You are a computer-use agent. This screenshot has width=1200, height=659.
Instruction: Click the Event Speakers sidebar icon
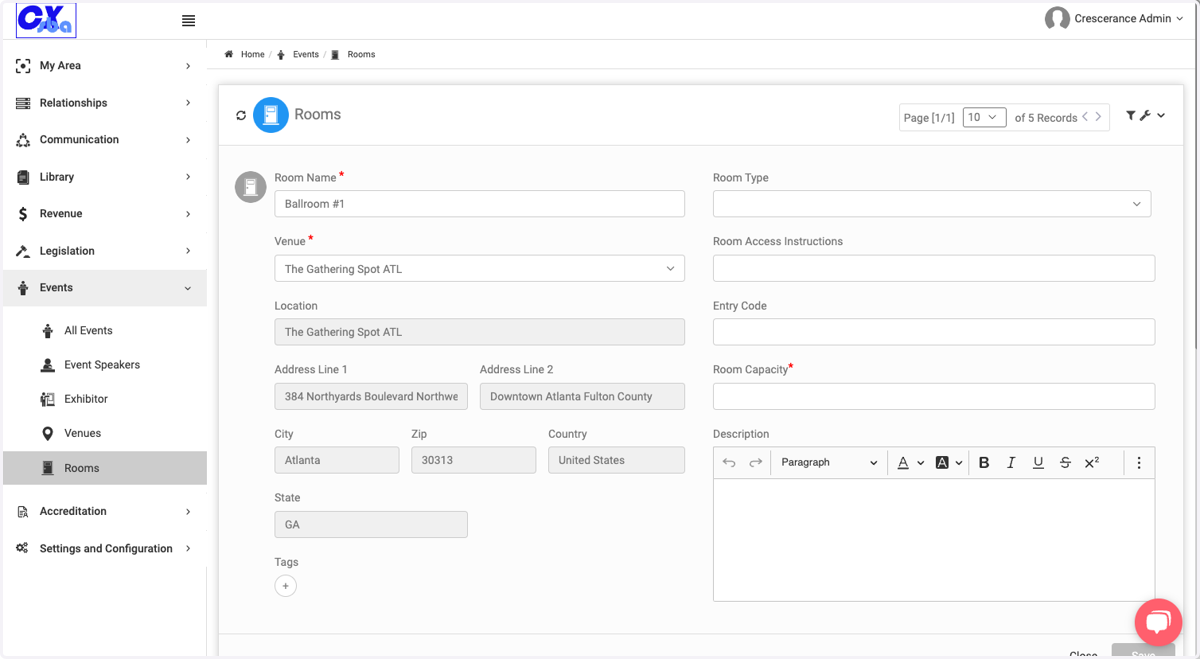(x=47, y=365)
